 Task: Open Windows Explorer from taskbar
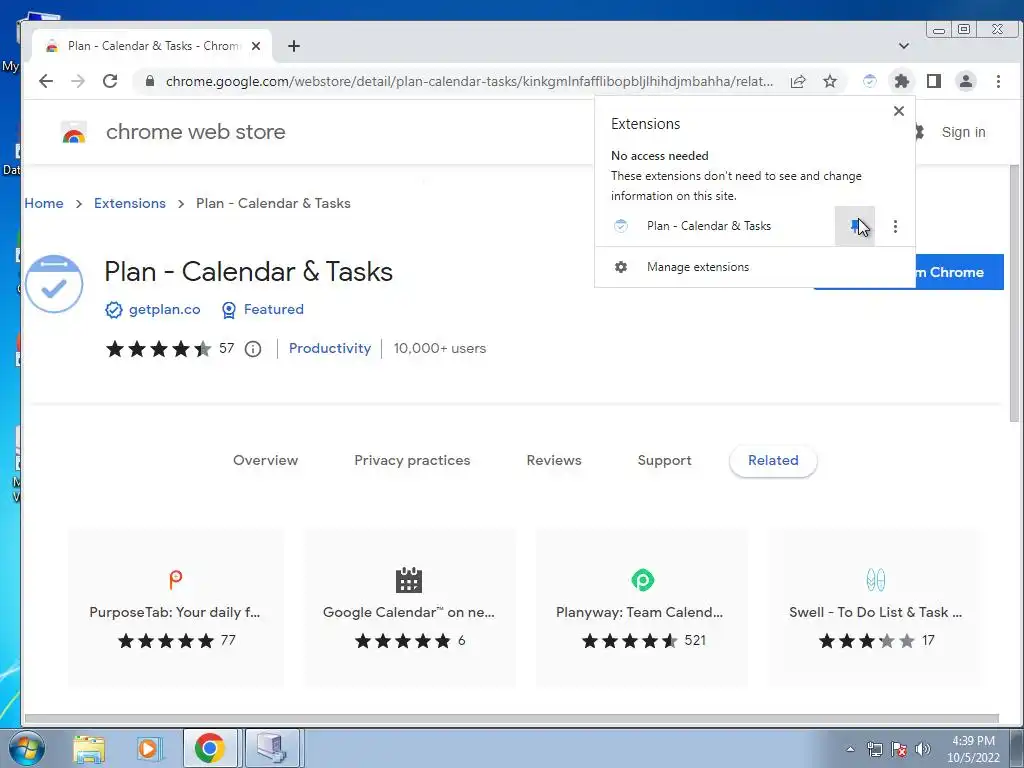pos(89,748)
